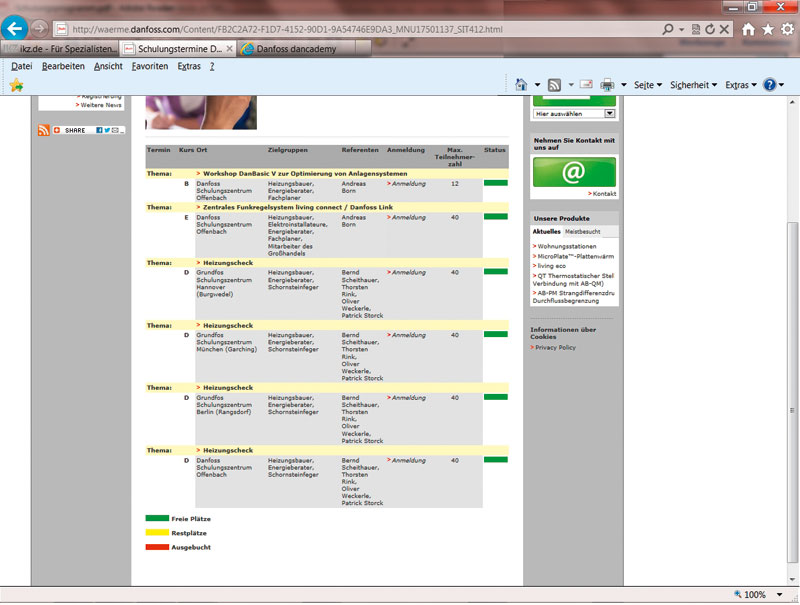
Task: Click Anmeldung for Heizungscheck in München (Garching)
Action: click(x=406, y=335)
